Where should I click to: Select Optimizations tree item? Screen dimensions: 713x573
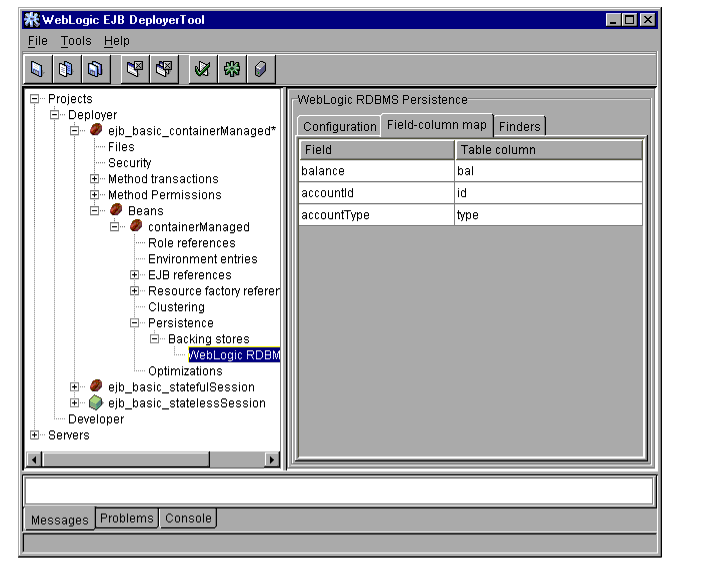pos(186,371)
